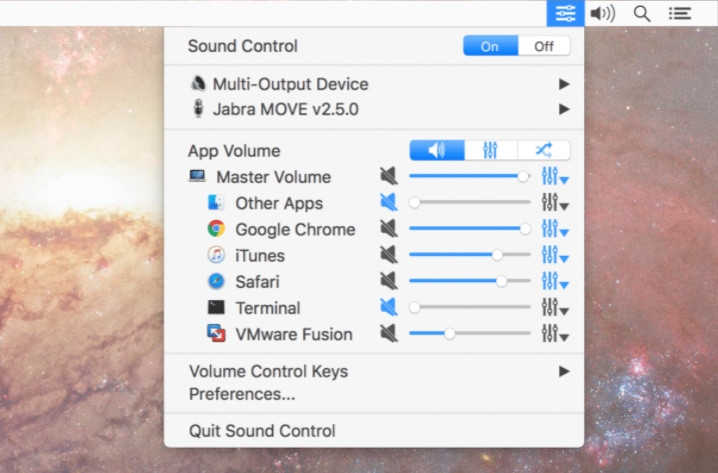Open equalizer for Google Chrome
Screen dimensions: 718x473
click(553, 229)
